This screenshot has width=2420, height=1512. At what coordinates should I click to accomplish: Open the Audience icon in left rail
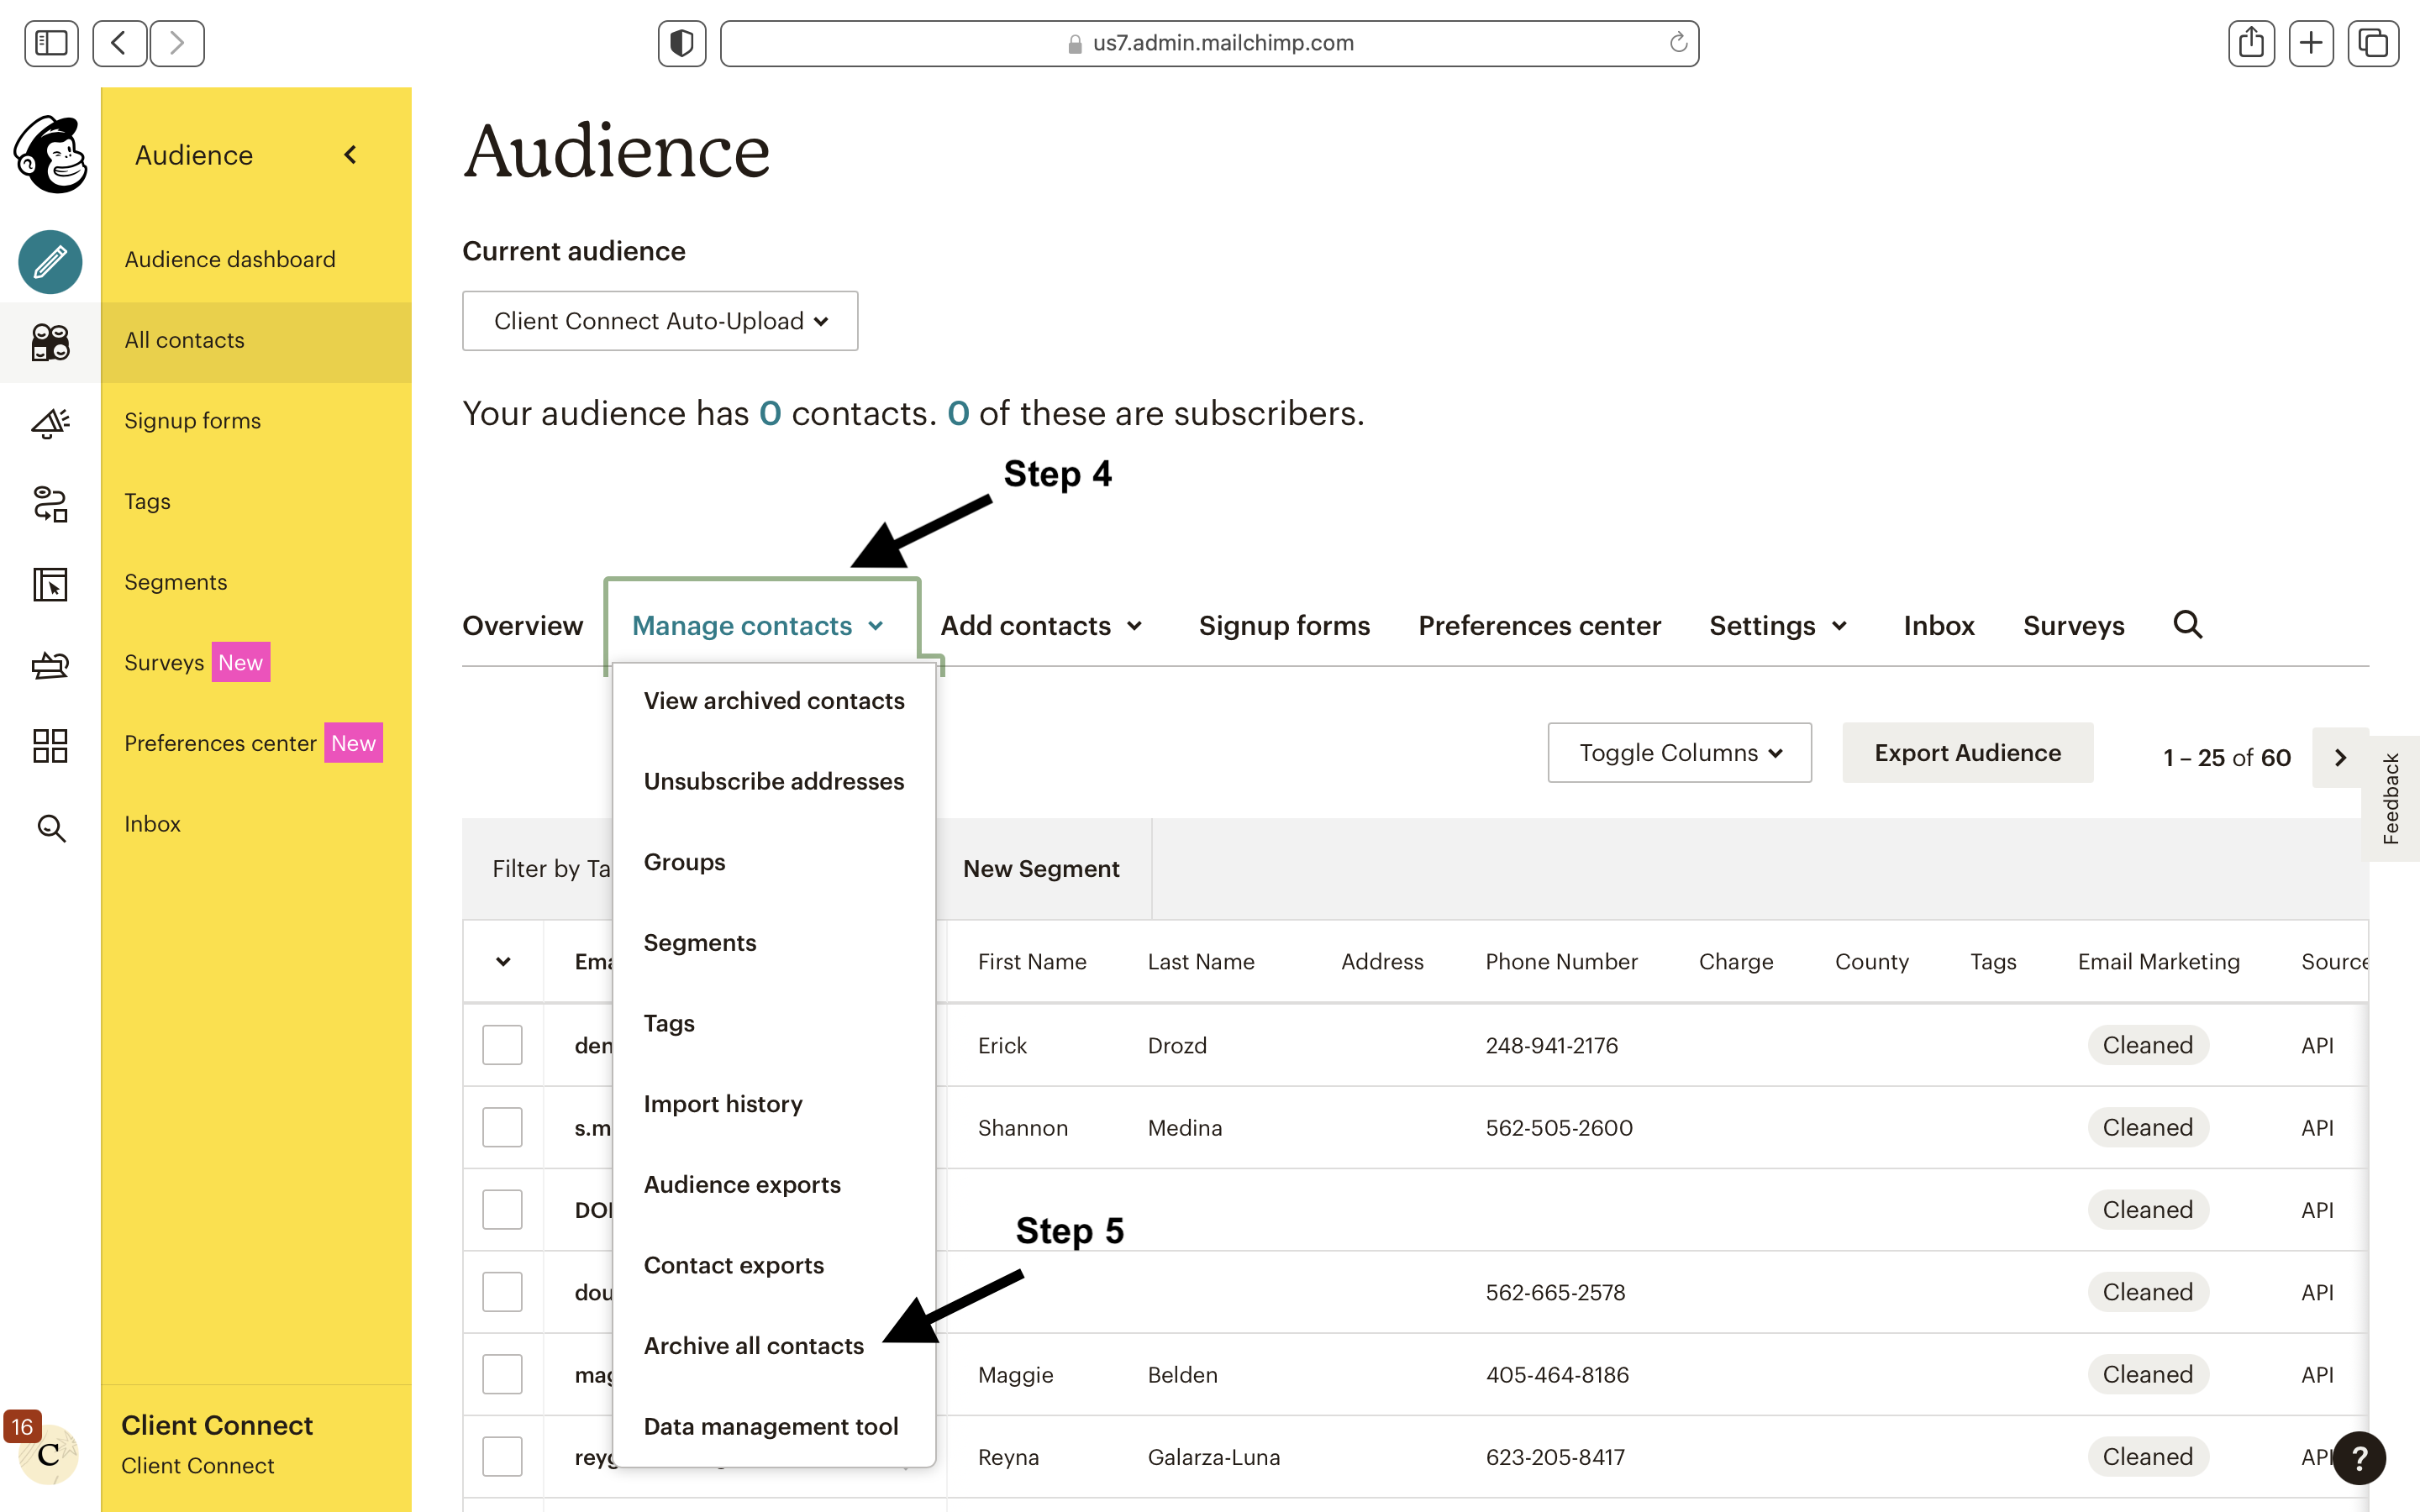(50, 342)
